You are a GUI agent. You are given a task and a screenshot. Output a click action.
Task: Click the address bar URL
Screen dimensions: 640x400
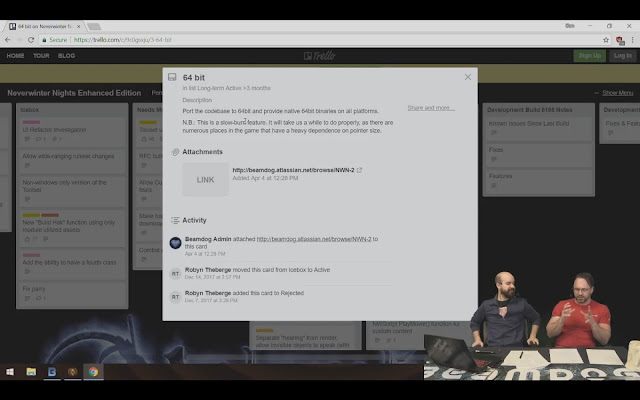click(x=122, y=40)
